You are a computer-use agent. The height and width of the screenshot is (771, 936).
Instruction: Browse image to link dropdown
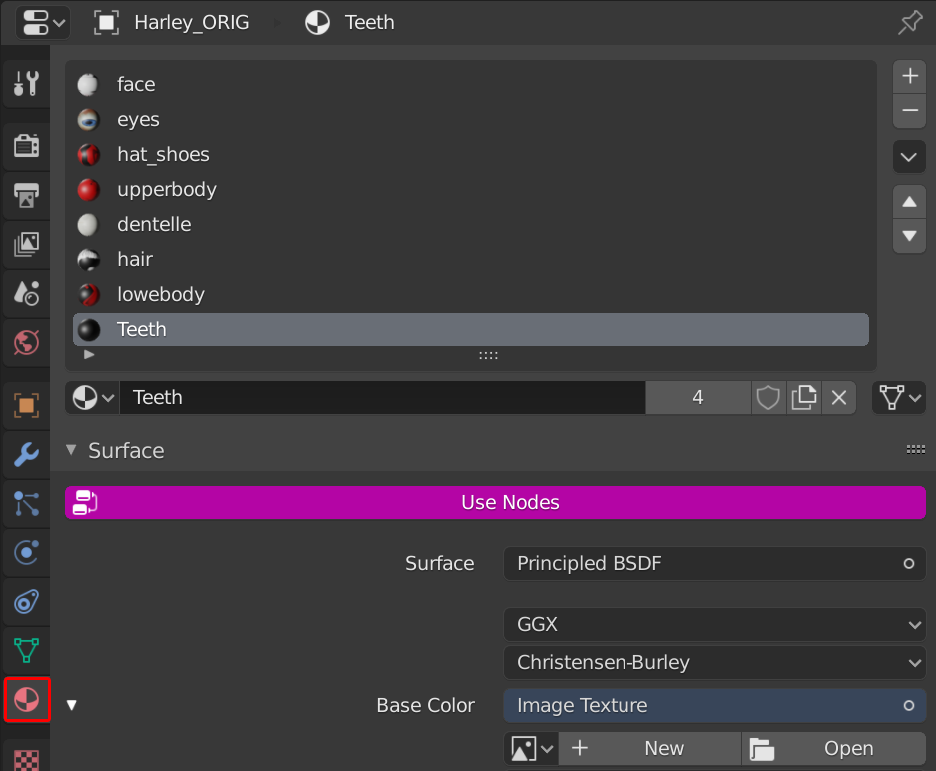point(531,748)
